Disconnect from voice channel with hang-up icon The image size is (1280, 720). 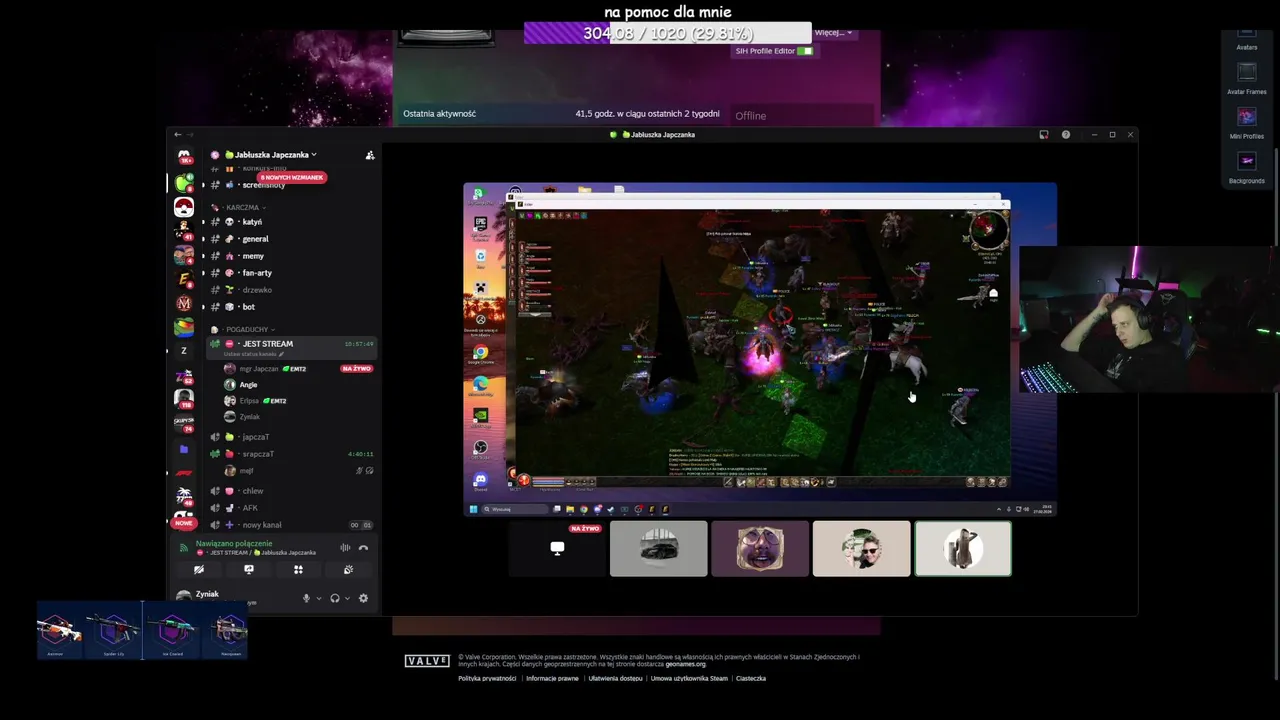point(363,547)
